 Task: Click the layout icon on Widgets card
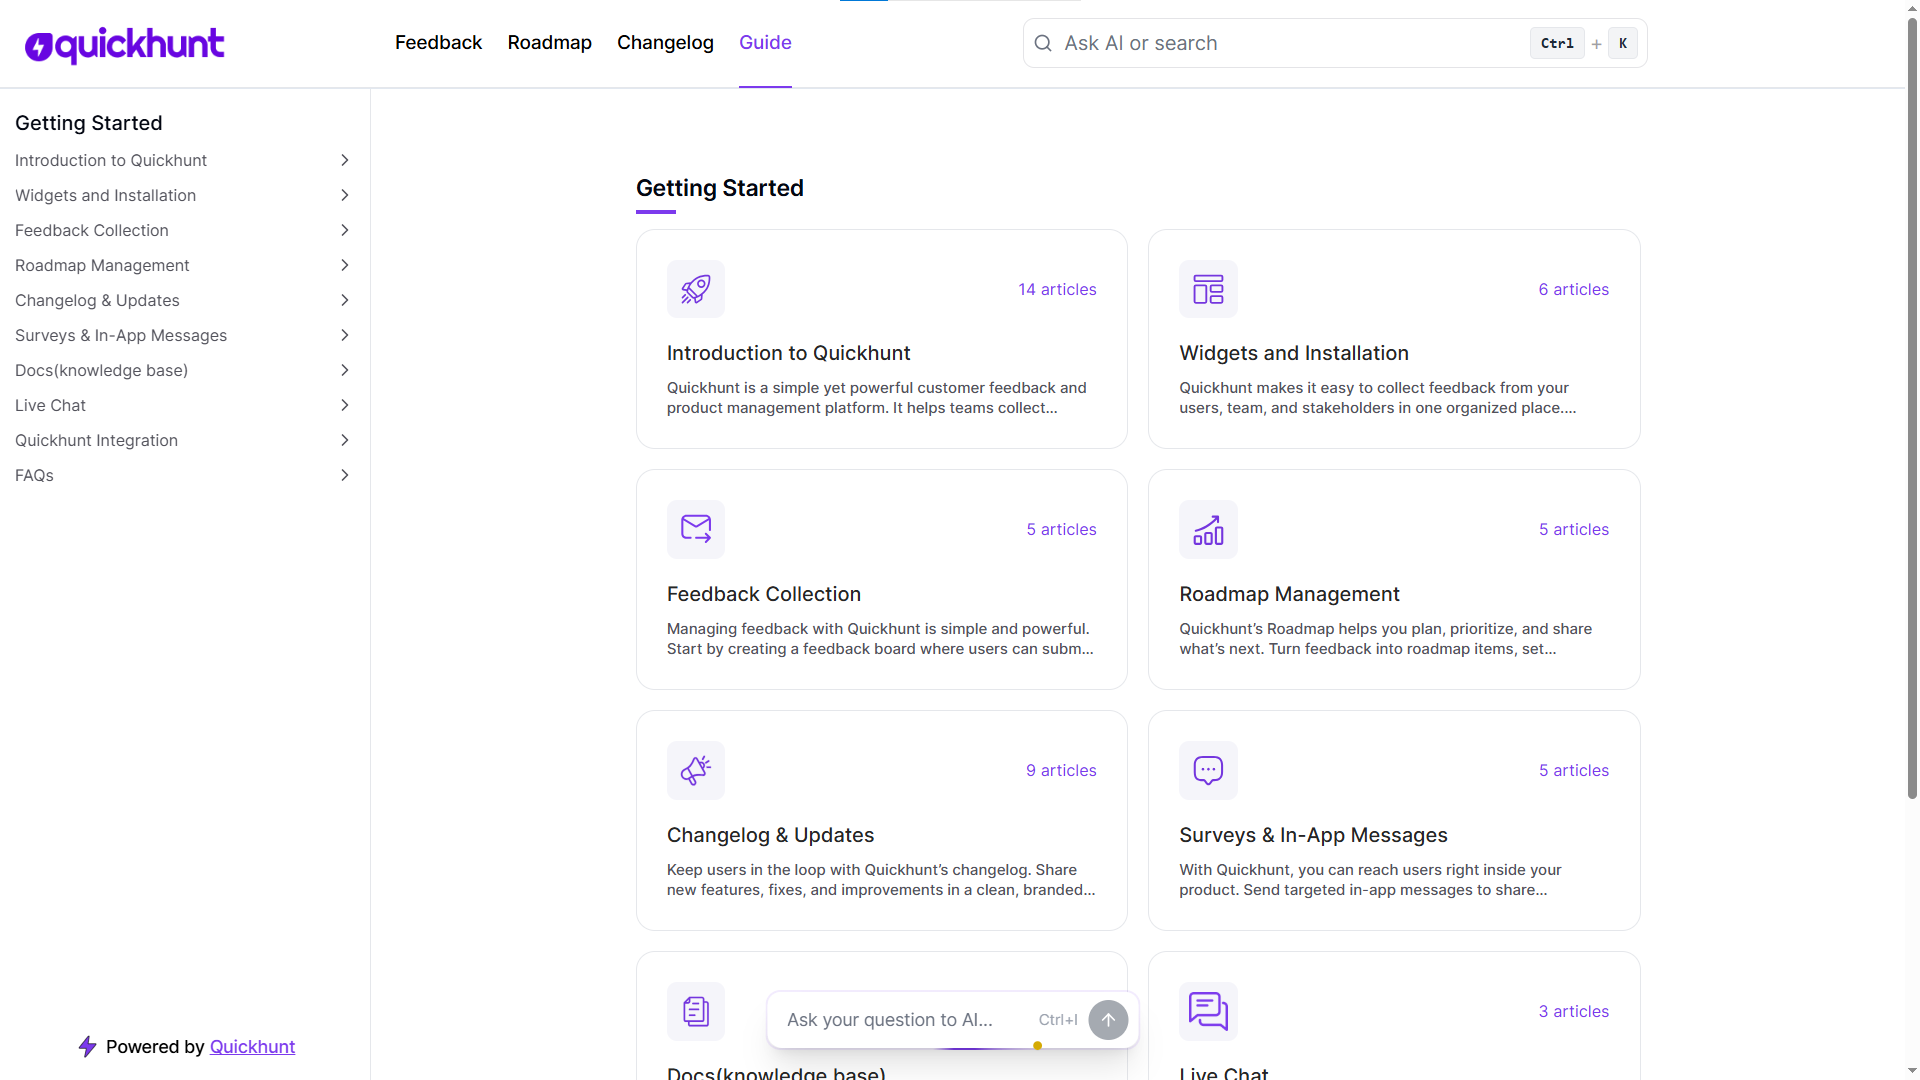1208,289
